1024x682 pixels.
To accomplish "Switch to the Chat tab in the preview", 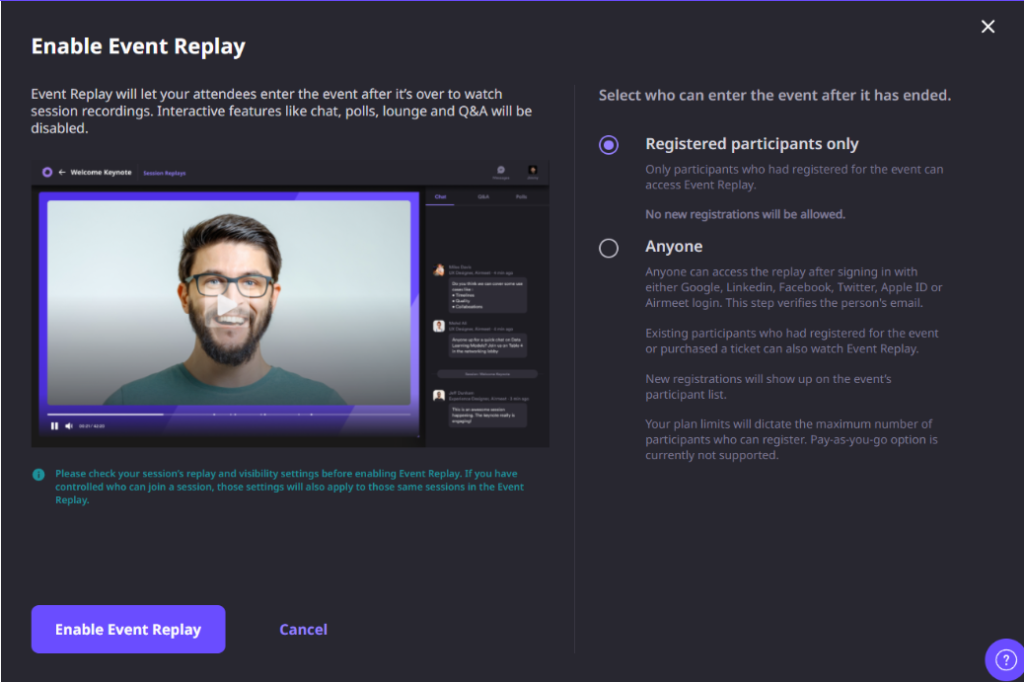I will point(440,197).
